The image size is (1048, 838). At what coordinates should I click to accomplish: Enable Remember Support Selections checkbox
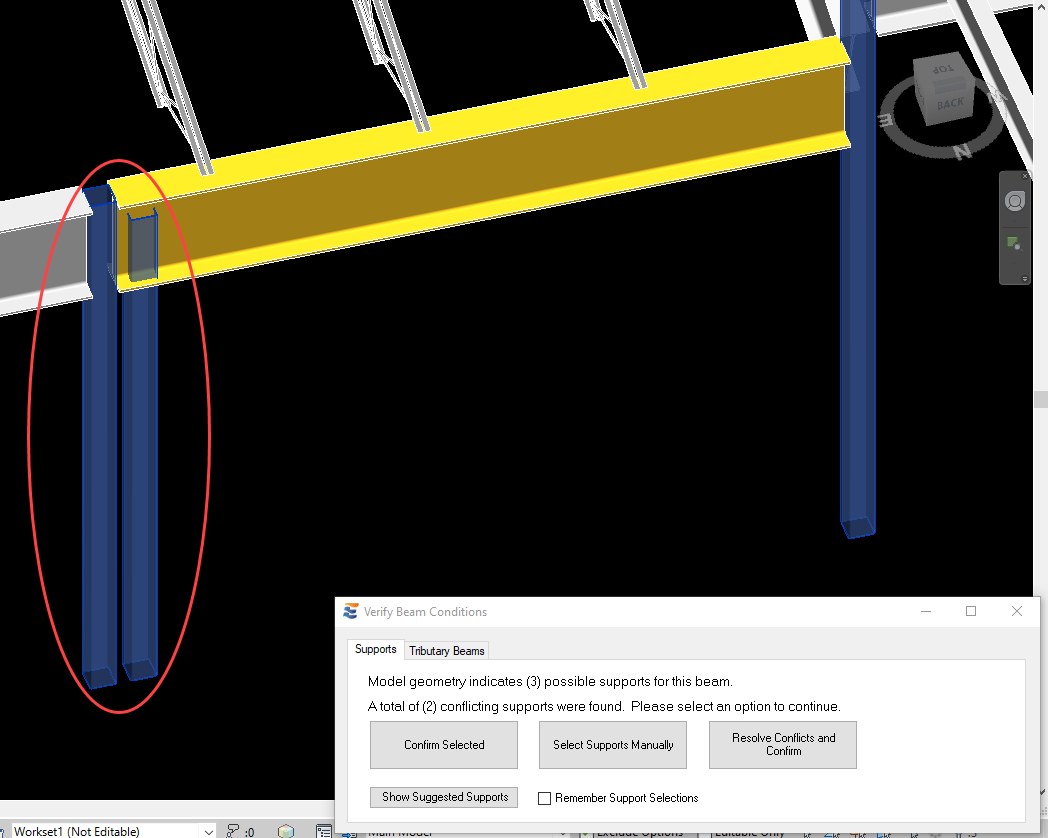(545, 798)
